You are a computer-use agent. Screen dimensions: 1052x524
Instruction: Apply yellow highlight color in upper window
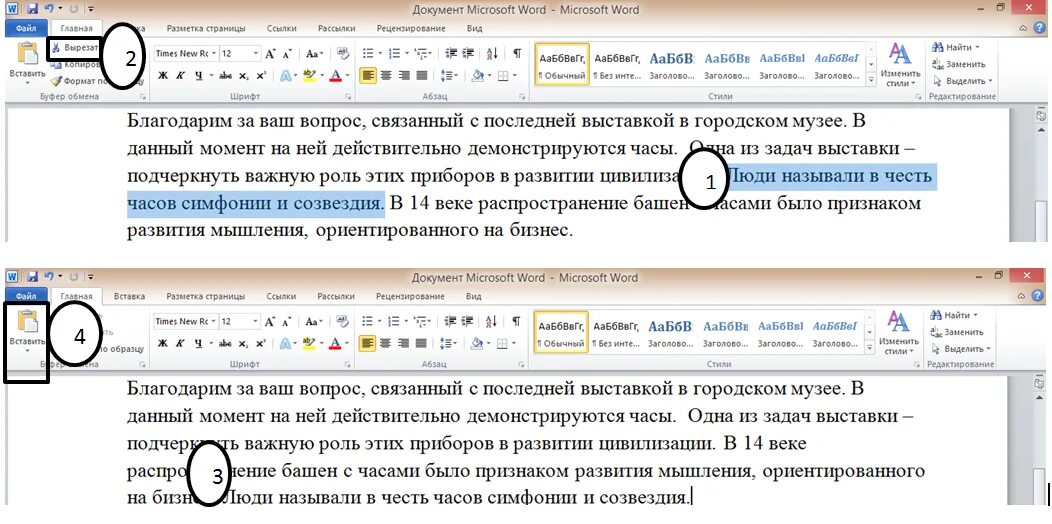pos(309,76)
